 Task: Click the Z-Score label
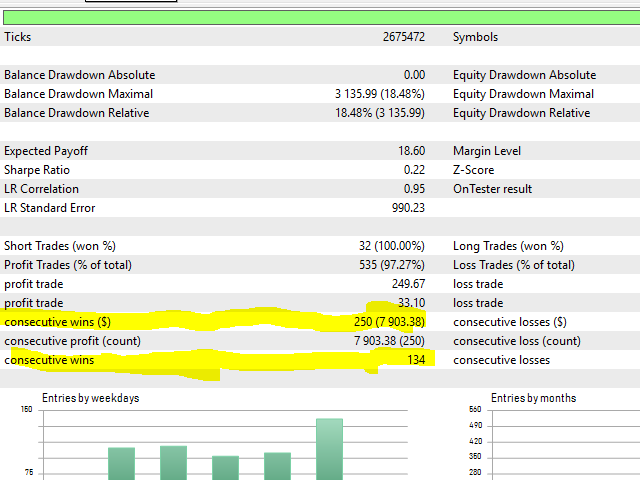pyautogui.click(x=475, y=170)
